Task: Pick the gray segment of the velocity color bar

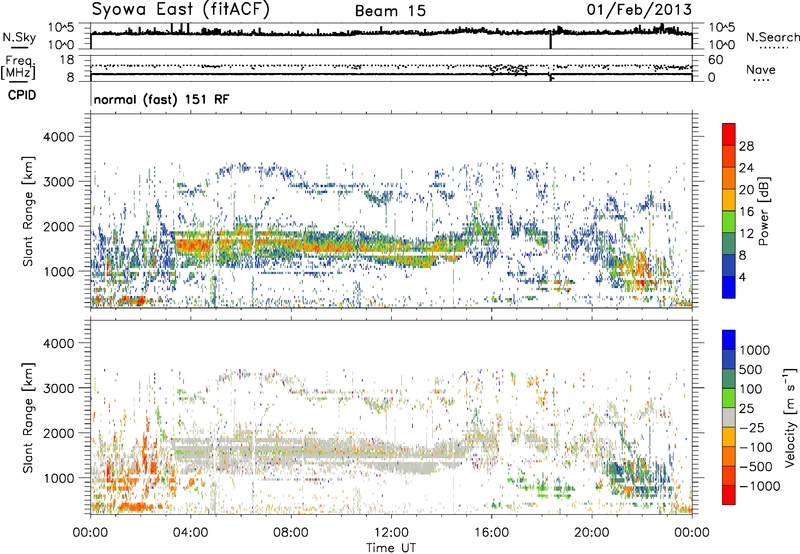Action: pos(729,417)
